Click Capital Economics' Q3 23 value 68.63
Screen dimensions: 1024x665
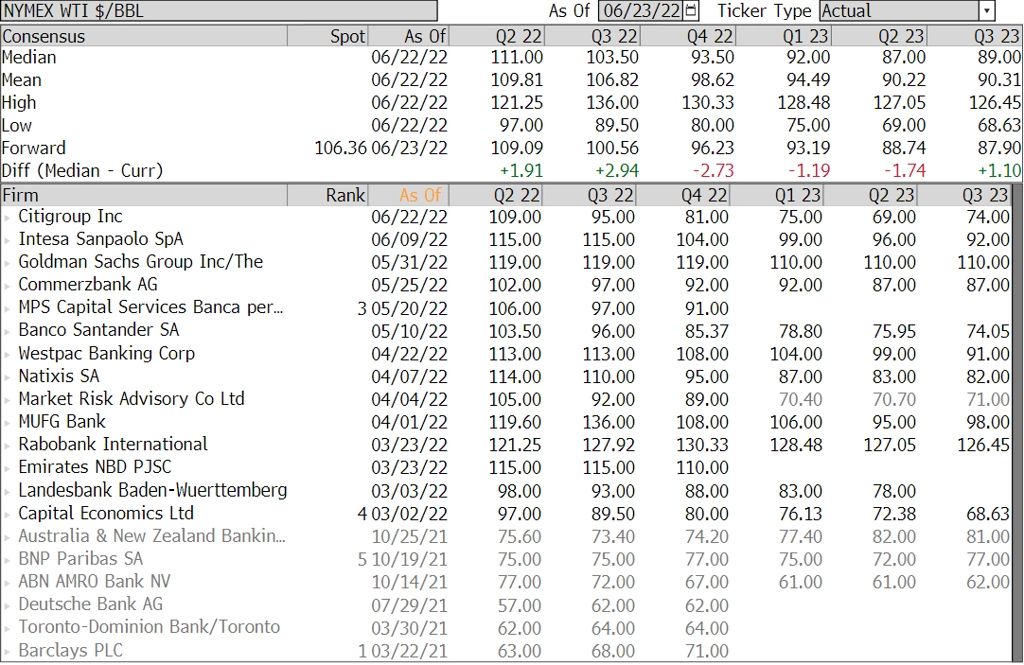click(988, 514)
